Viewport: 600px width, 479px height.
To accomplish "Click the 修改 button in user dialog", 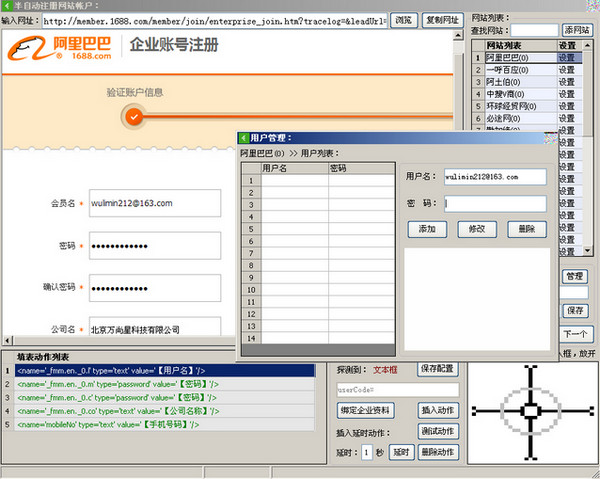I will click(x=477, y=229).
